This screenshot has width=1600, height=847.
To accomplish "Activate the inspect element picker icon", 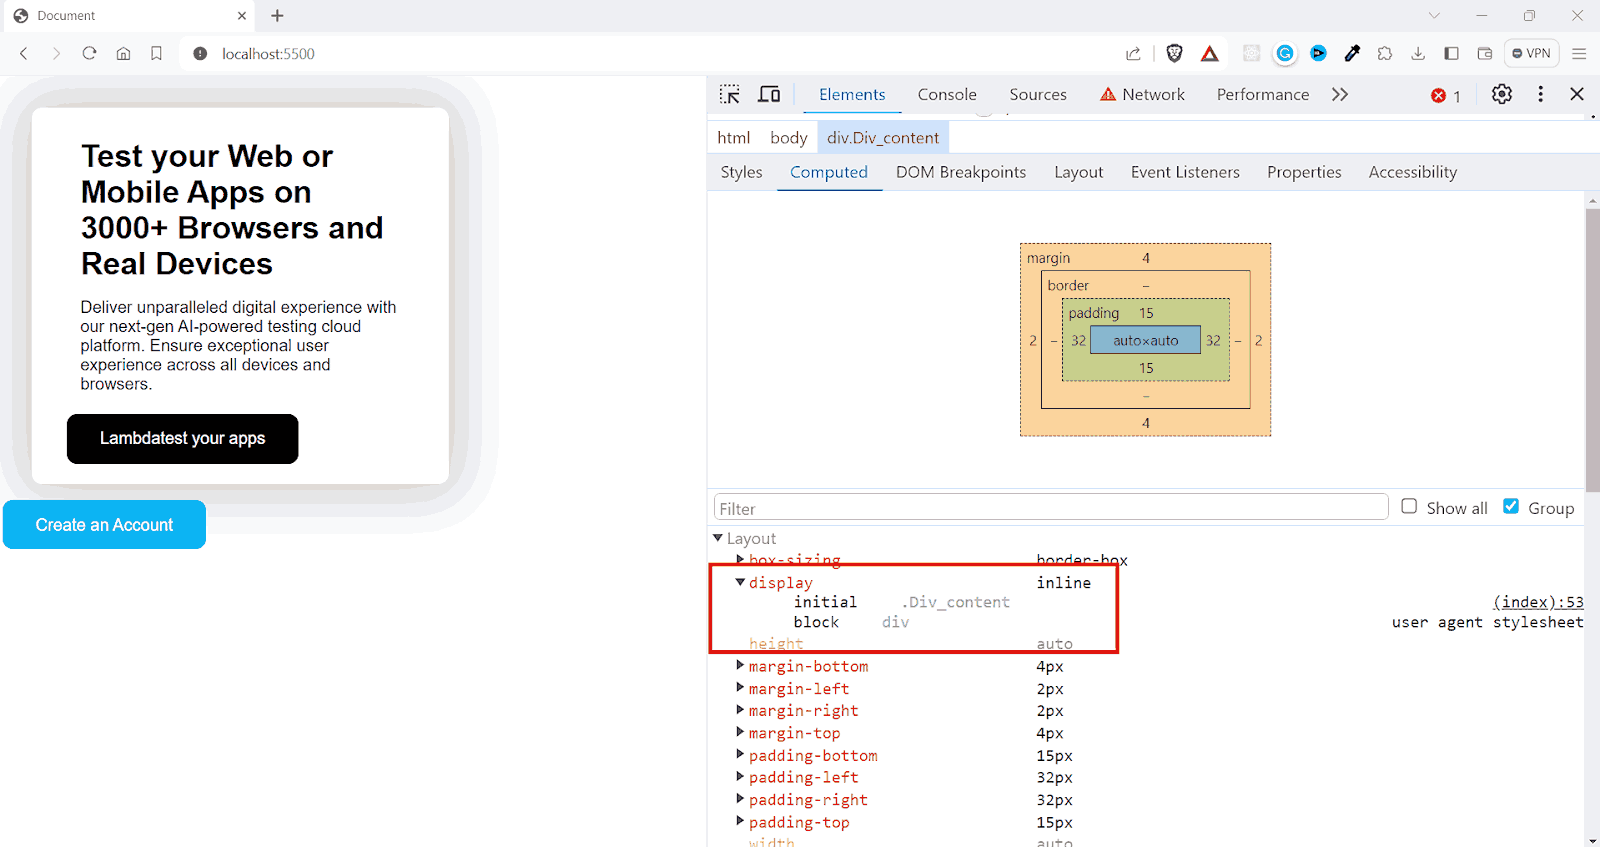I will (730, 94).
